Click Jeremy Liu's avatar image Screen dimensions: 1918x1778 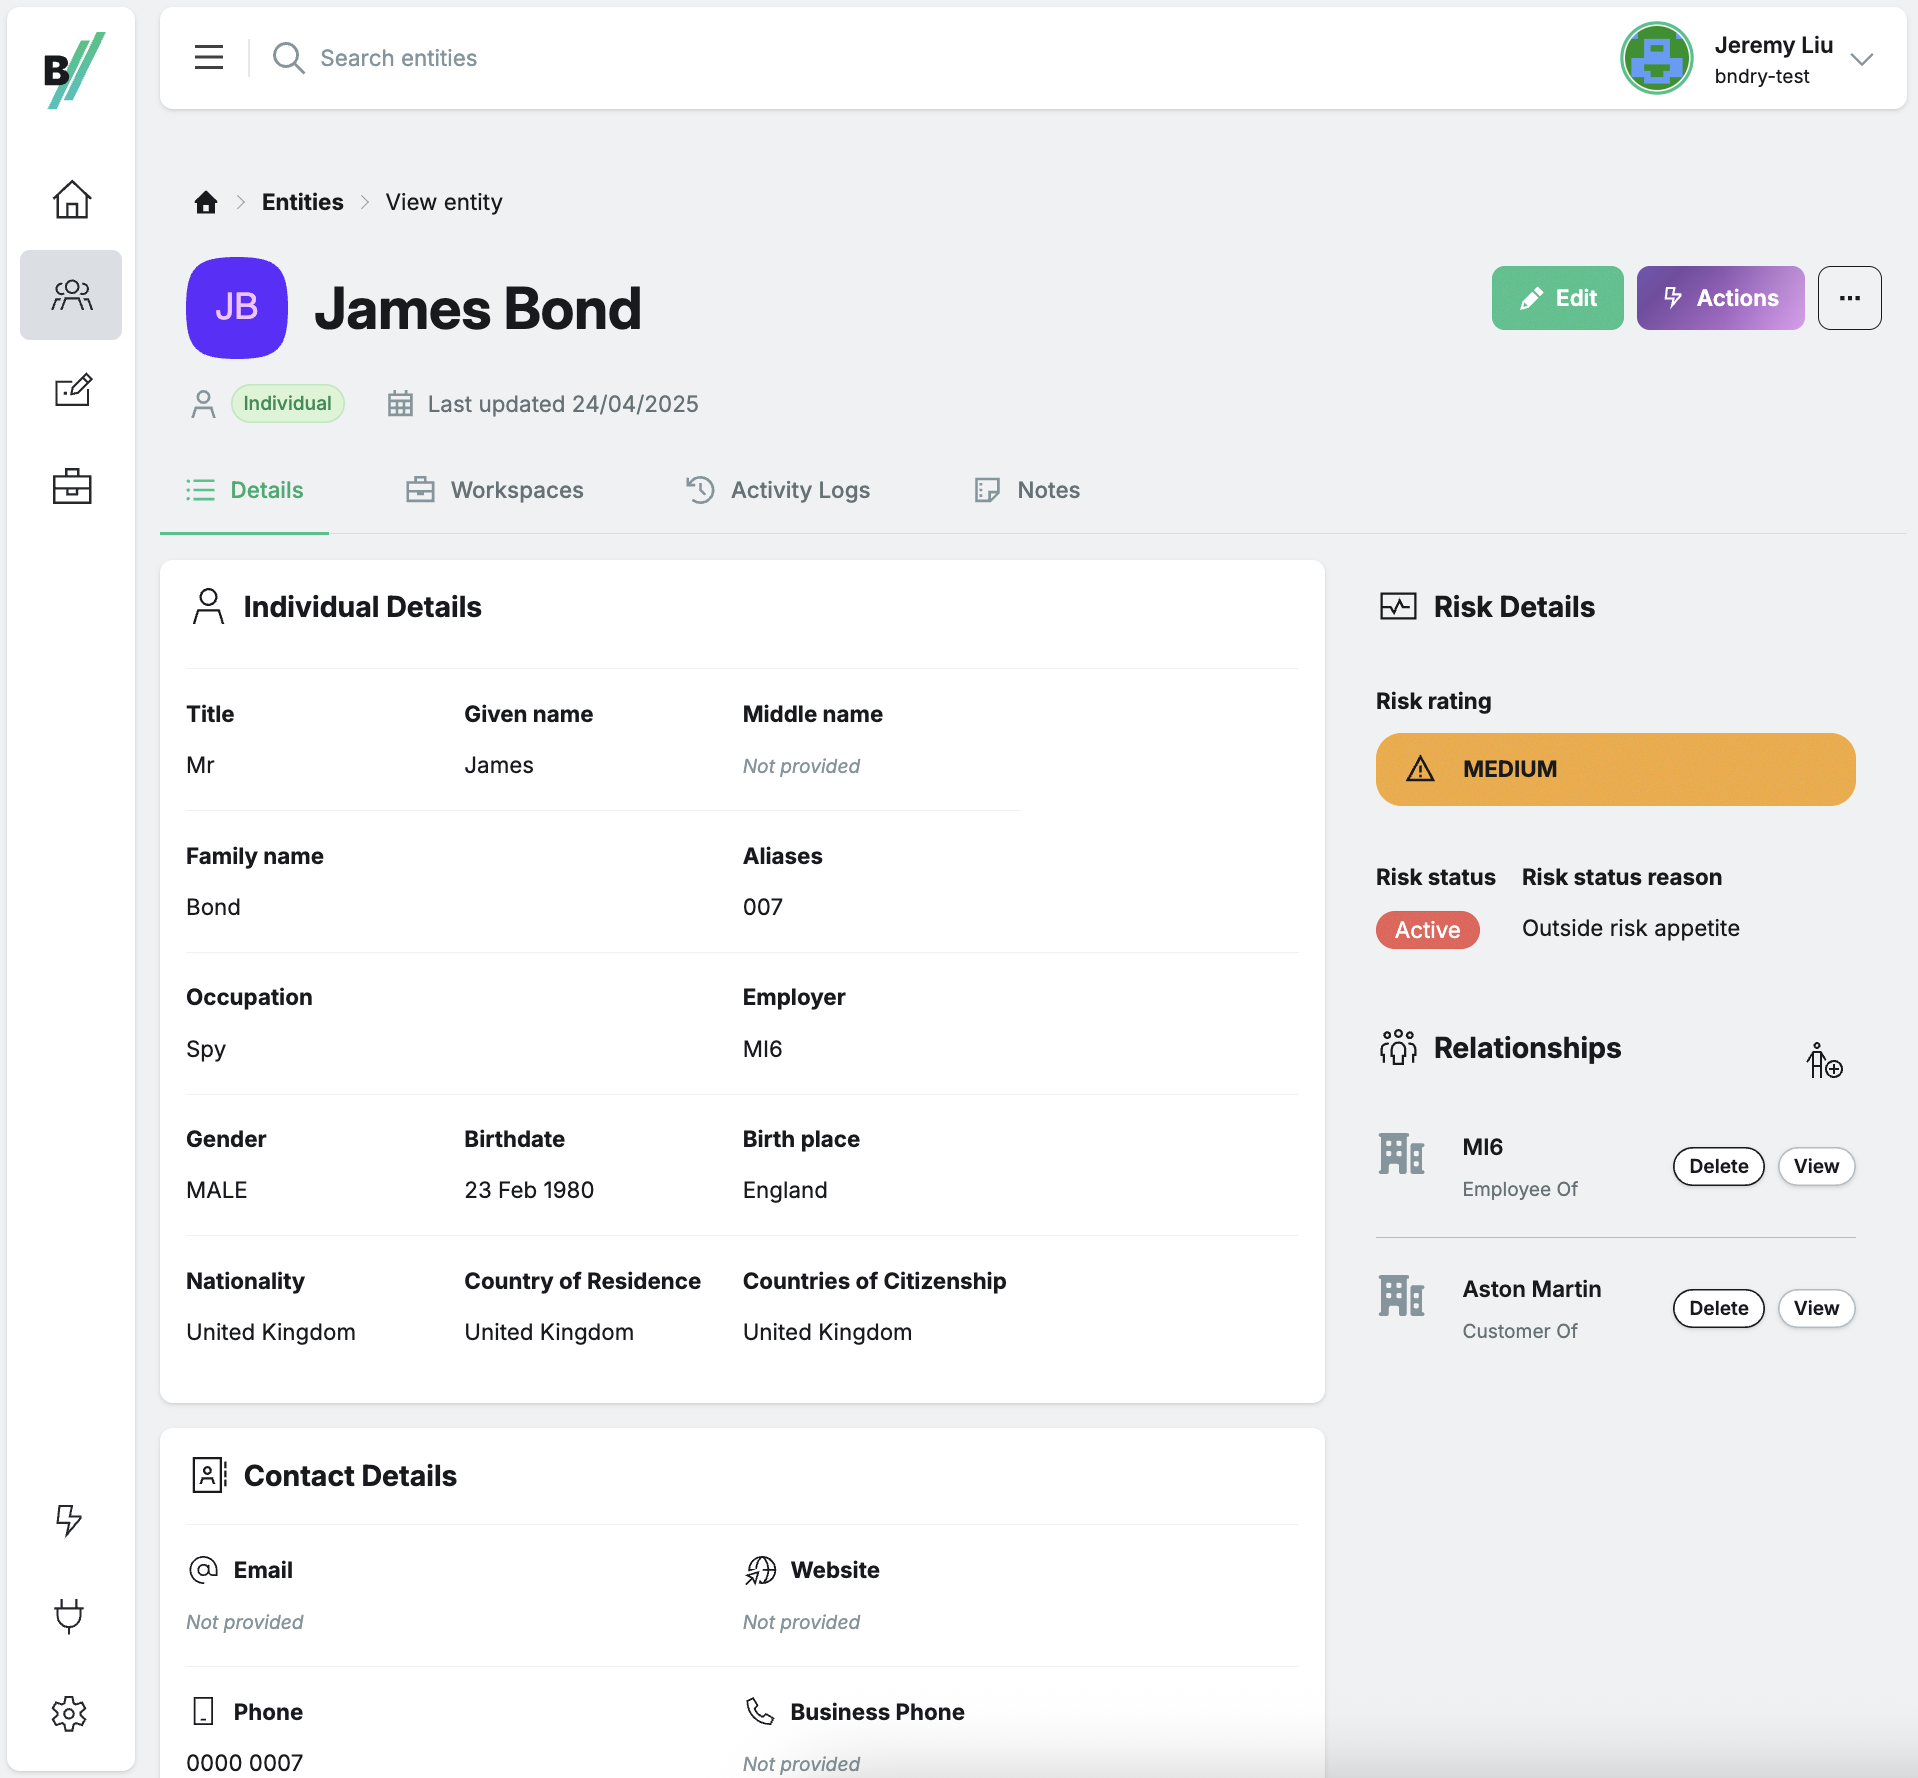tap(1656, 58)
